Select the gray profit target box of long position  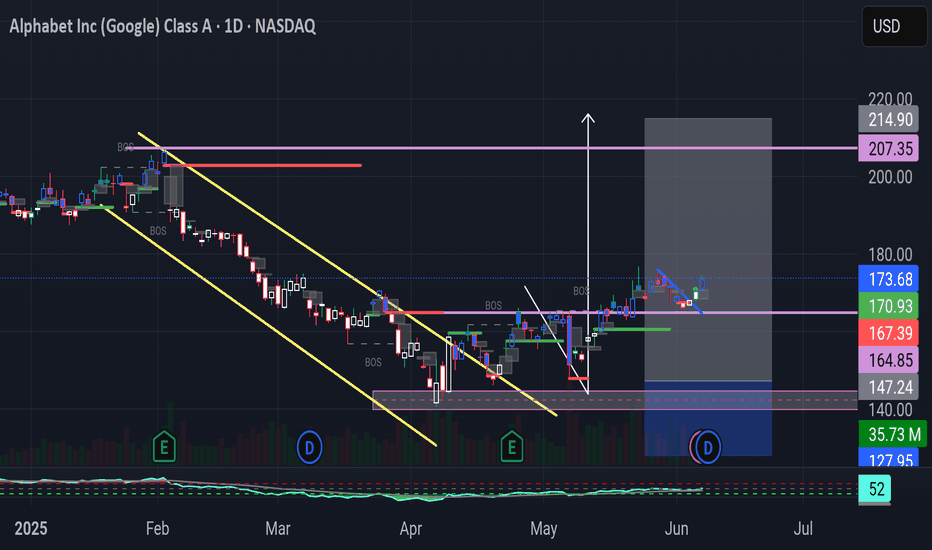point(708,249)
